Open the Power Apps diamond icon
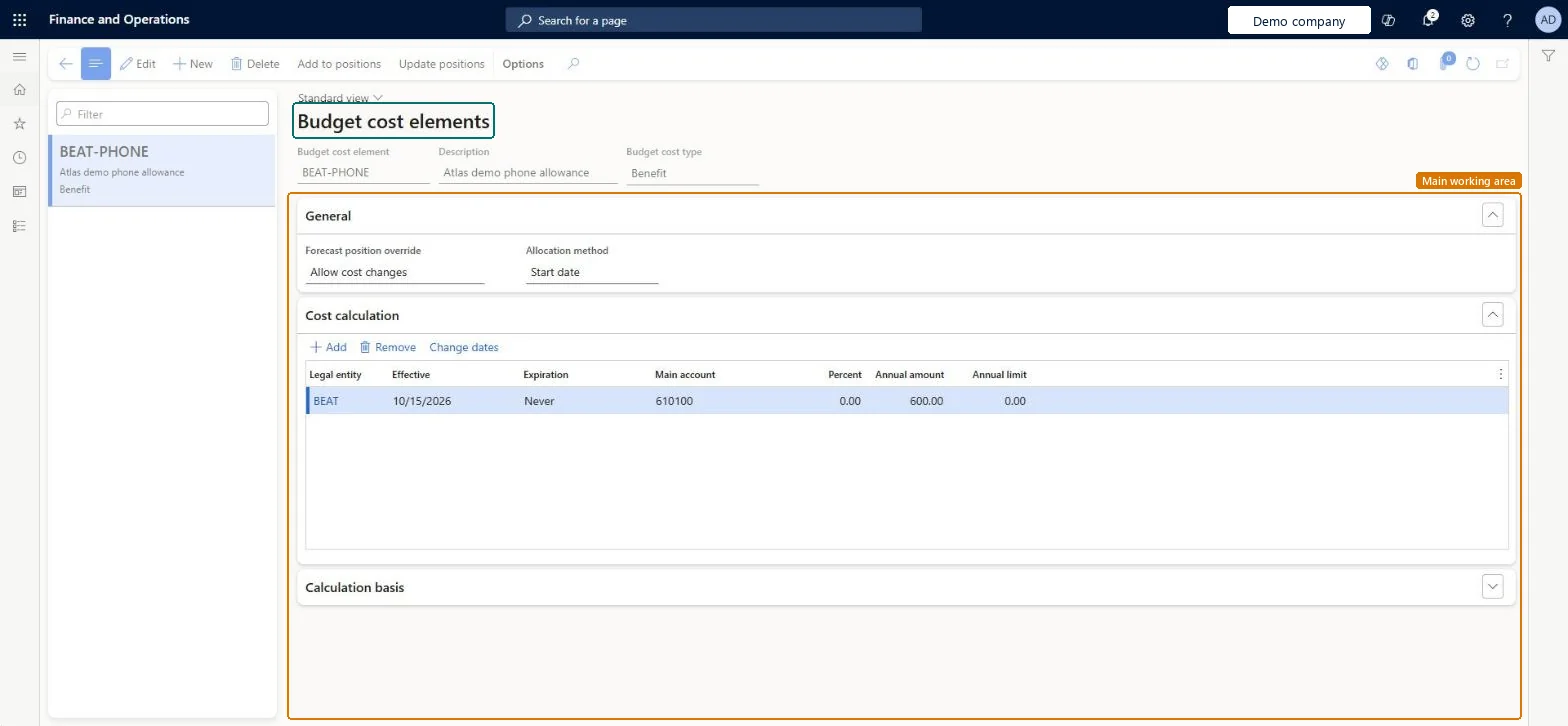This screenshot has height=726, width=1568. 1382,64
